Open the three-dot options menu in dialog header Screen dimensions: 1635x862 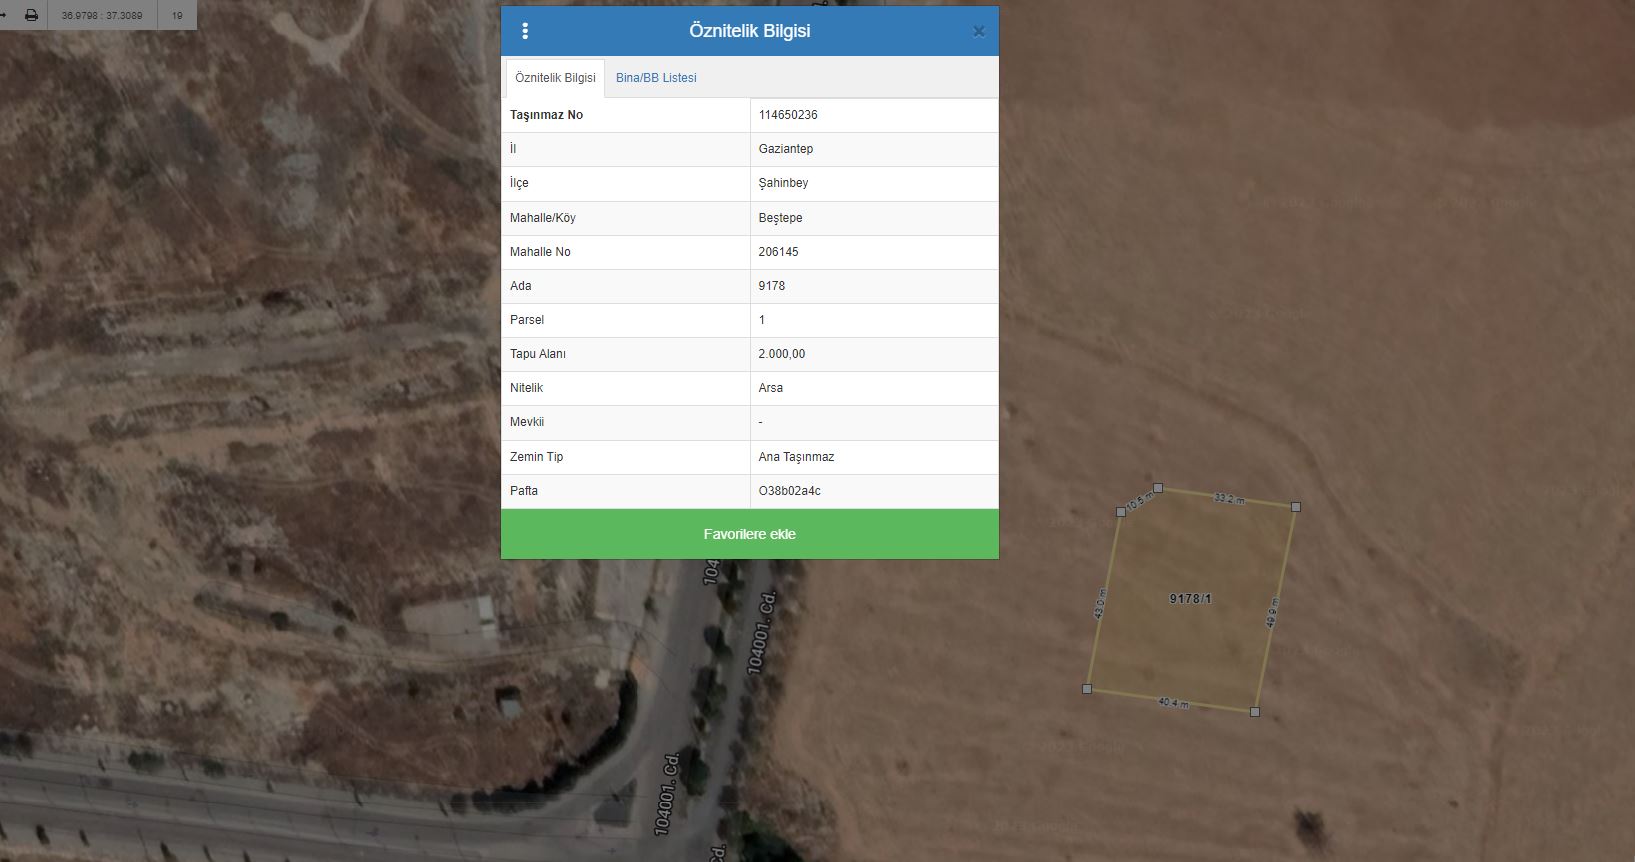(525, 31)
